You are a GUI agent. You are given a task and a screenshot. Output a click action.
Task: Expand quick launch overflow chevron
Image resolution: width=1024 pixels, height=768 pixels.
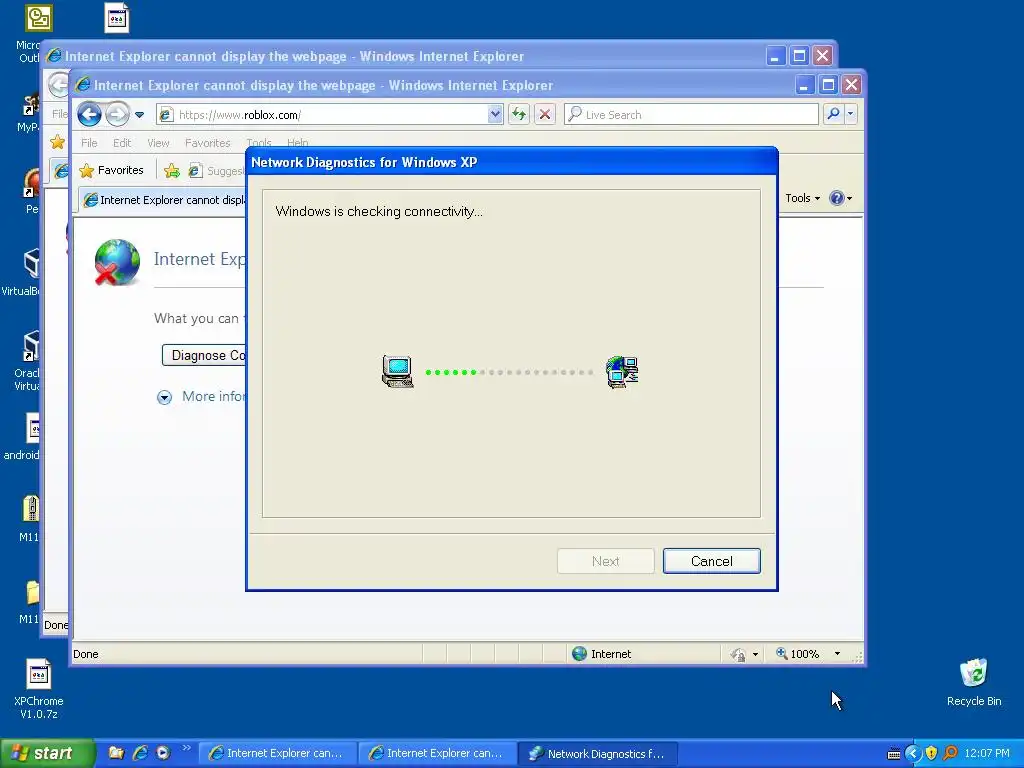[186, 748]
